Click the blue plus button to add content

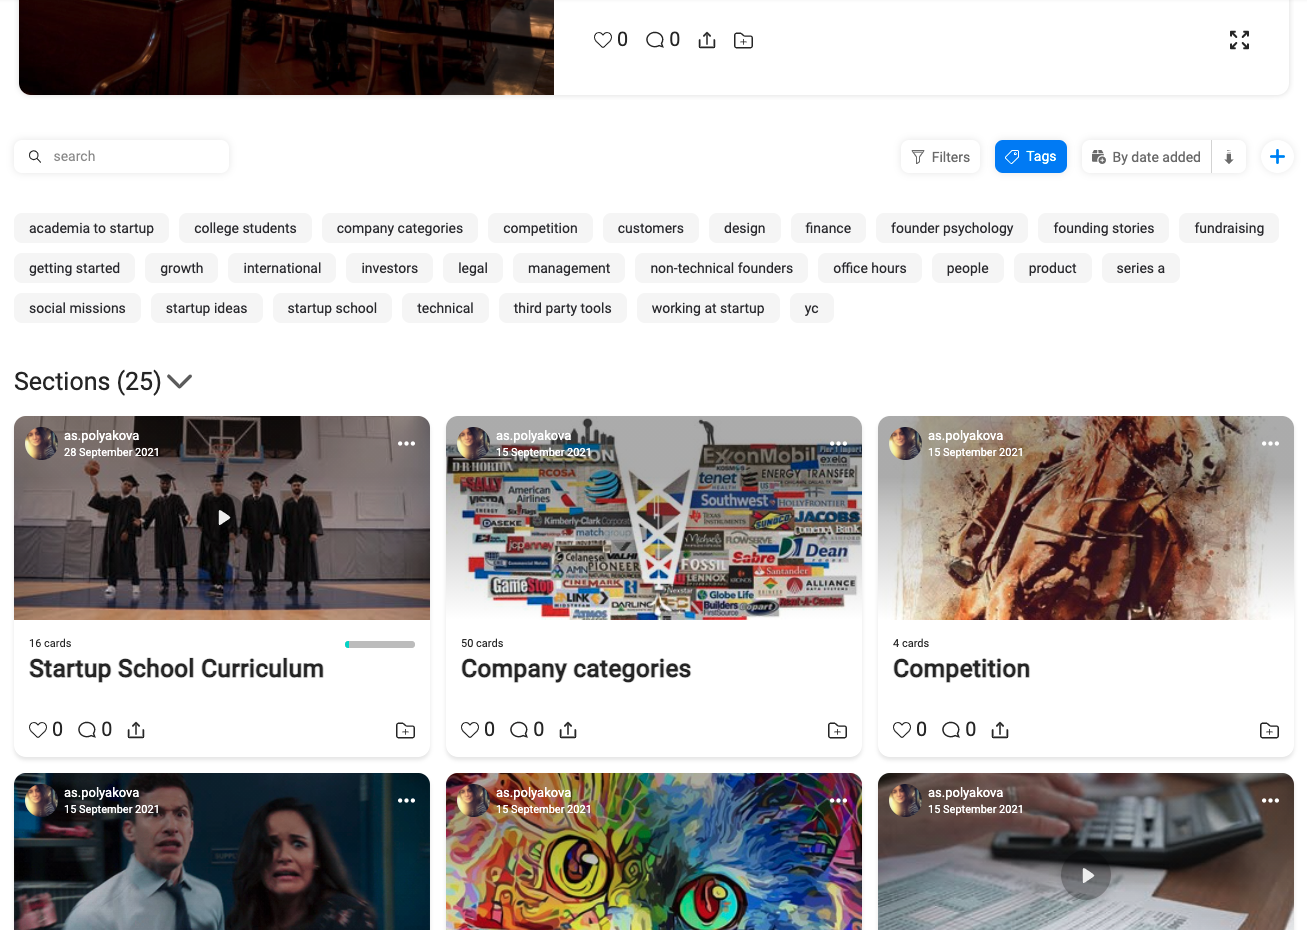1277,156
